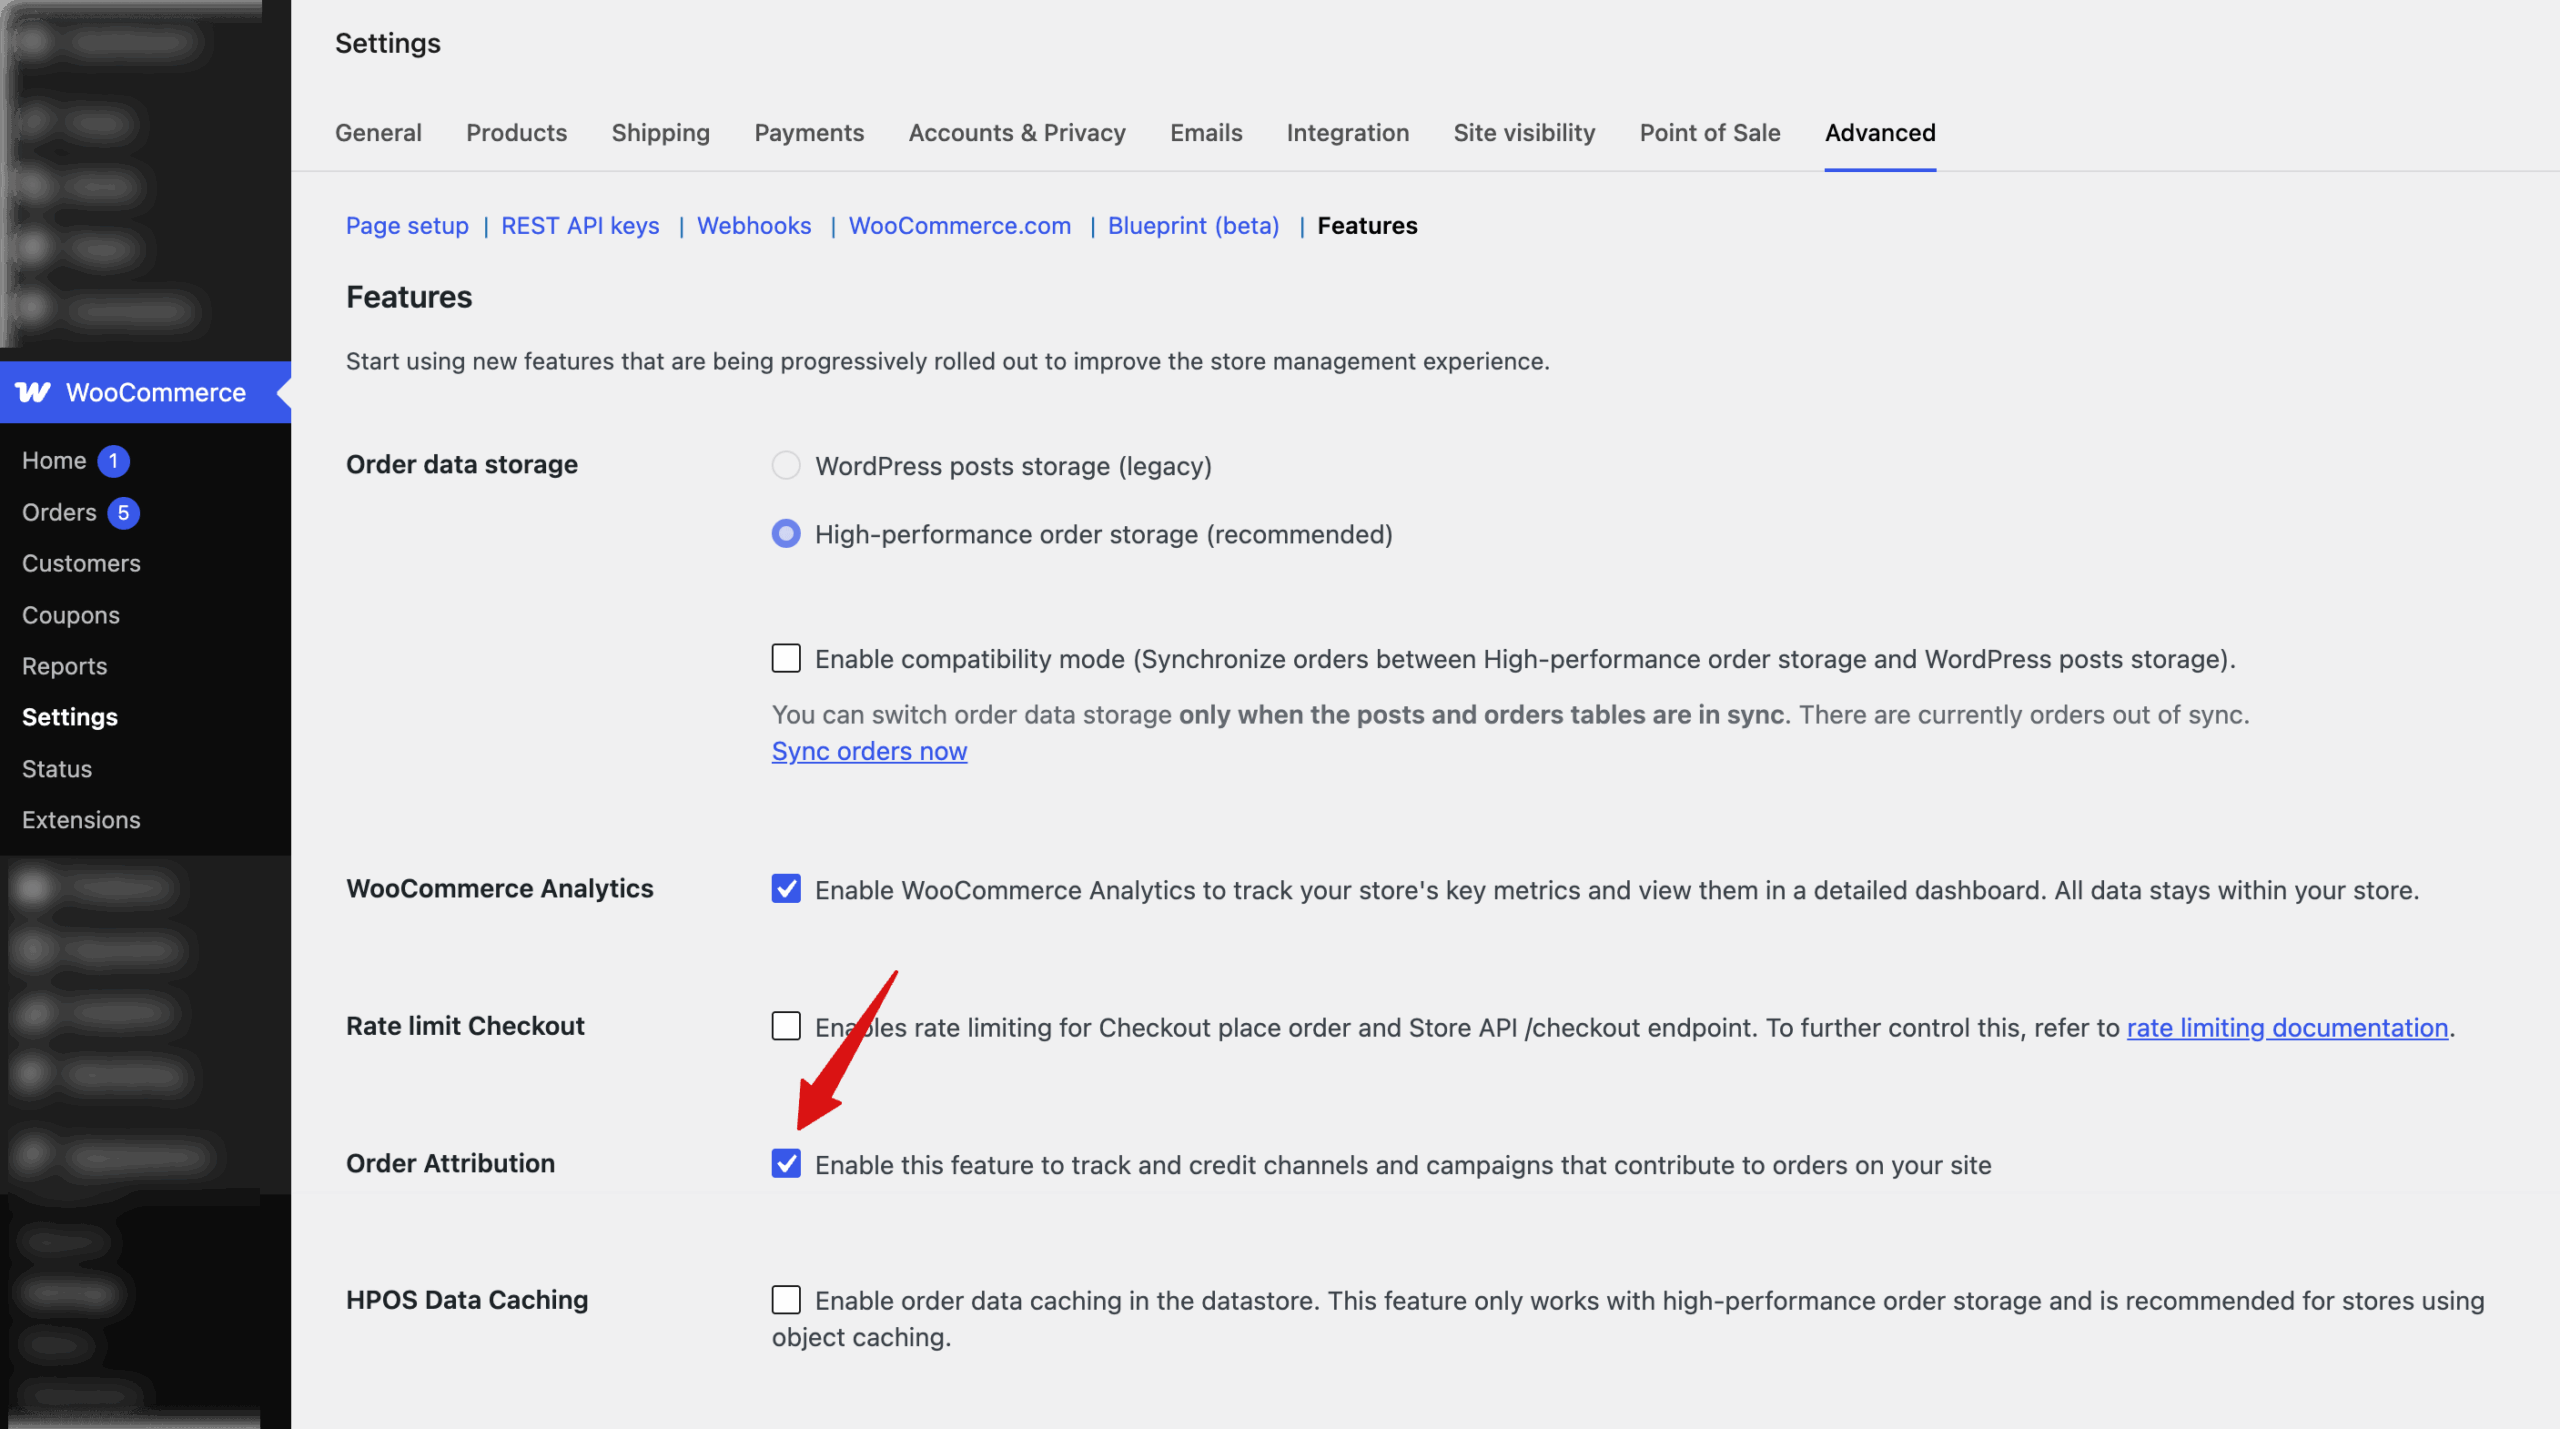Click the Rate limit Checkout label

[465, 1026]
